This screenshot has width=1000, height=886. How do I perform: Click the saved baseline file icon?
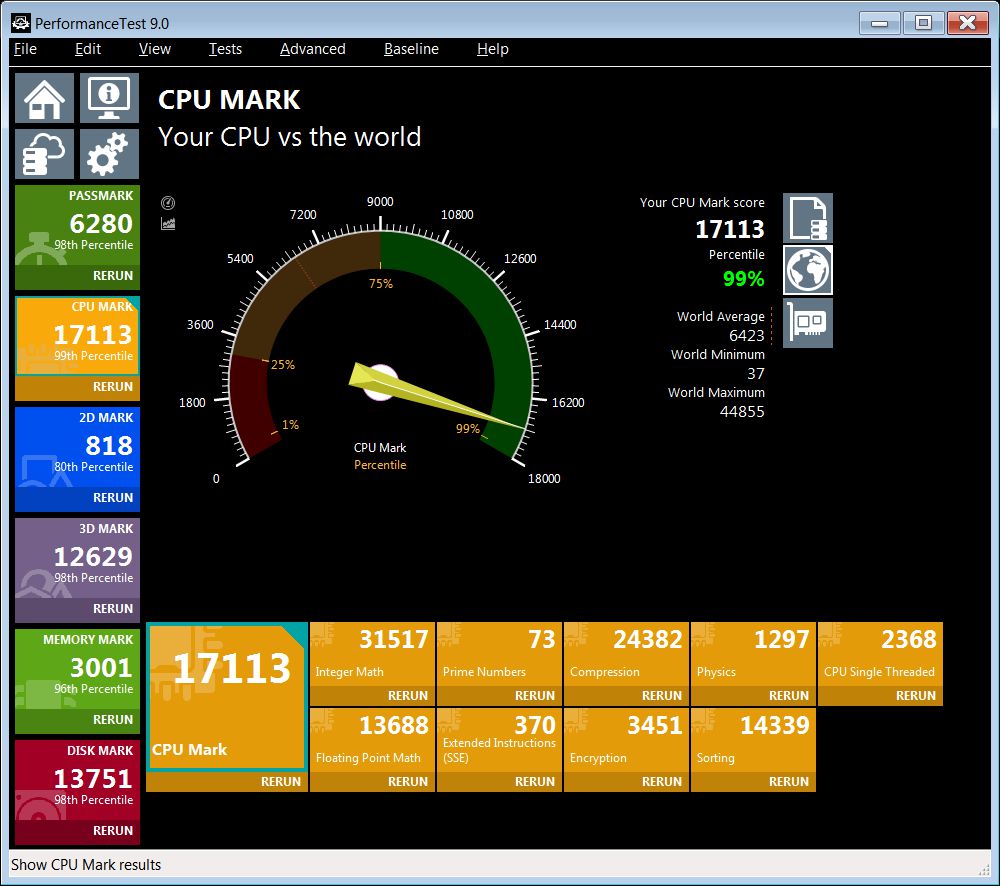807,218
